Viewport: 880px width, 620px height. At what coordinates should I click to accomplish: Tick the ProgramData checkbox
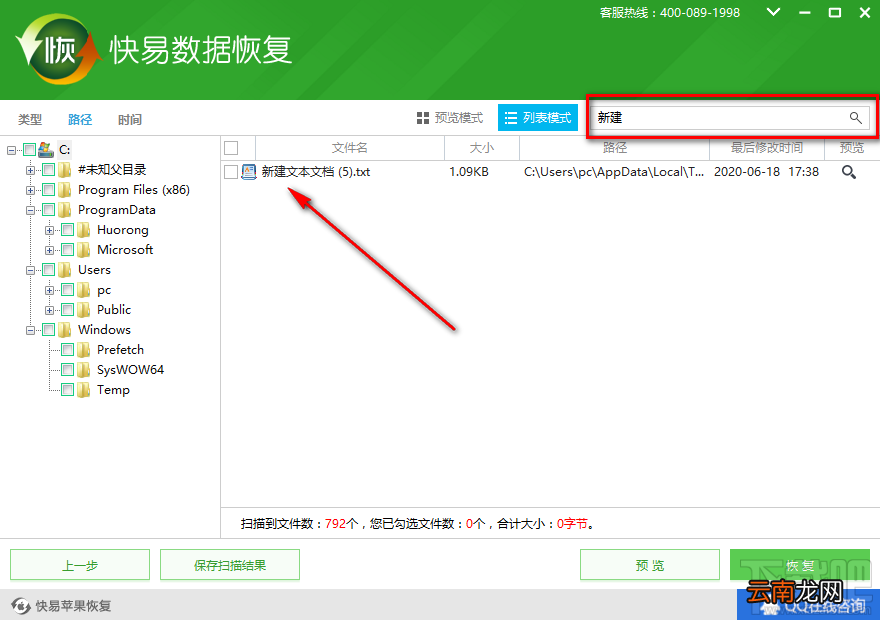tap(49, 210)
